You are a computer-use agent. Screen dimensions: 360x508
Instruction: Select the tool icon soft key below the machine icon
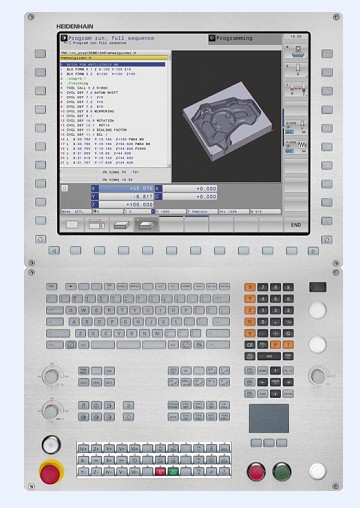(297, 70)
